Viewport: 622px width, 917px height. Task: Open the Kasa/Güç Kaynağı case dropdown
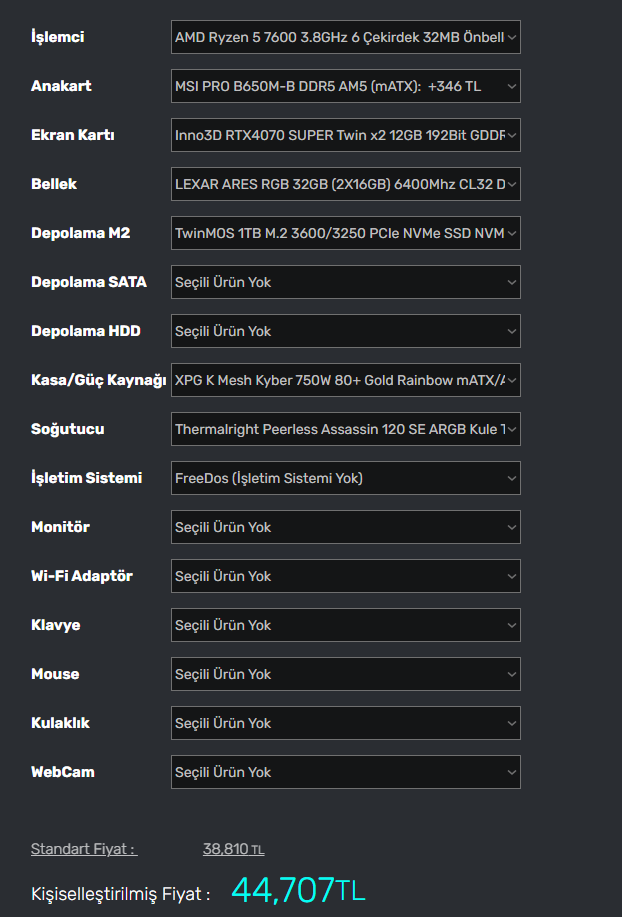[x=345, y=380]
